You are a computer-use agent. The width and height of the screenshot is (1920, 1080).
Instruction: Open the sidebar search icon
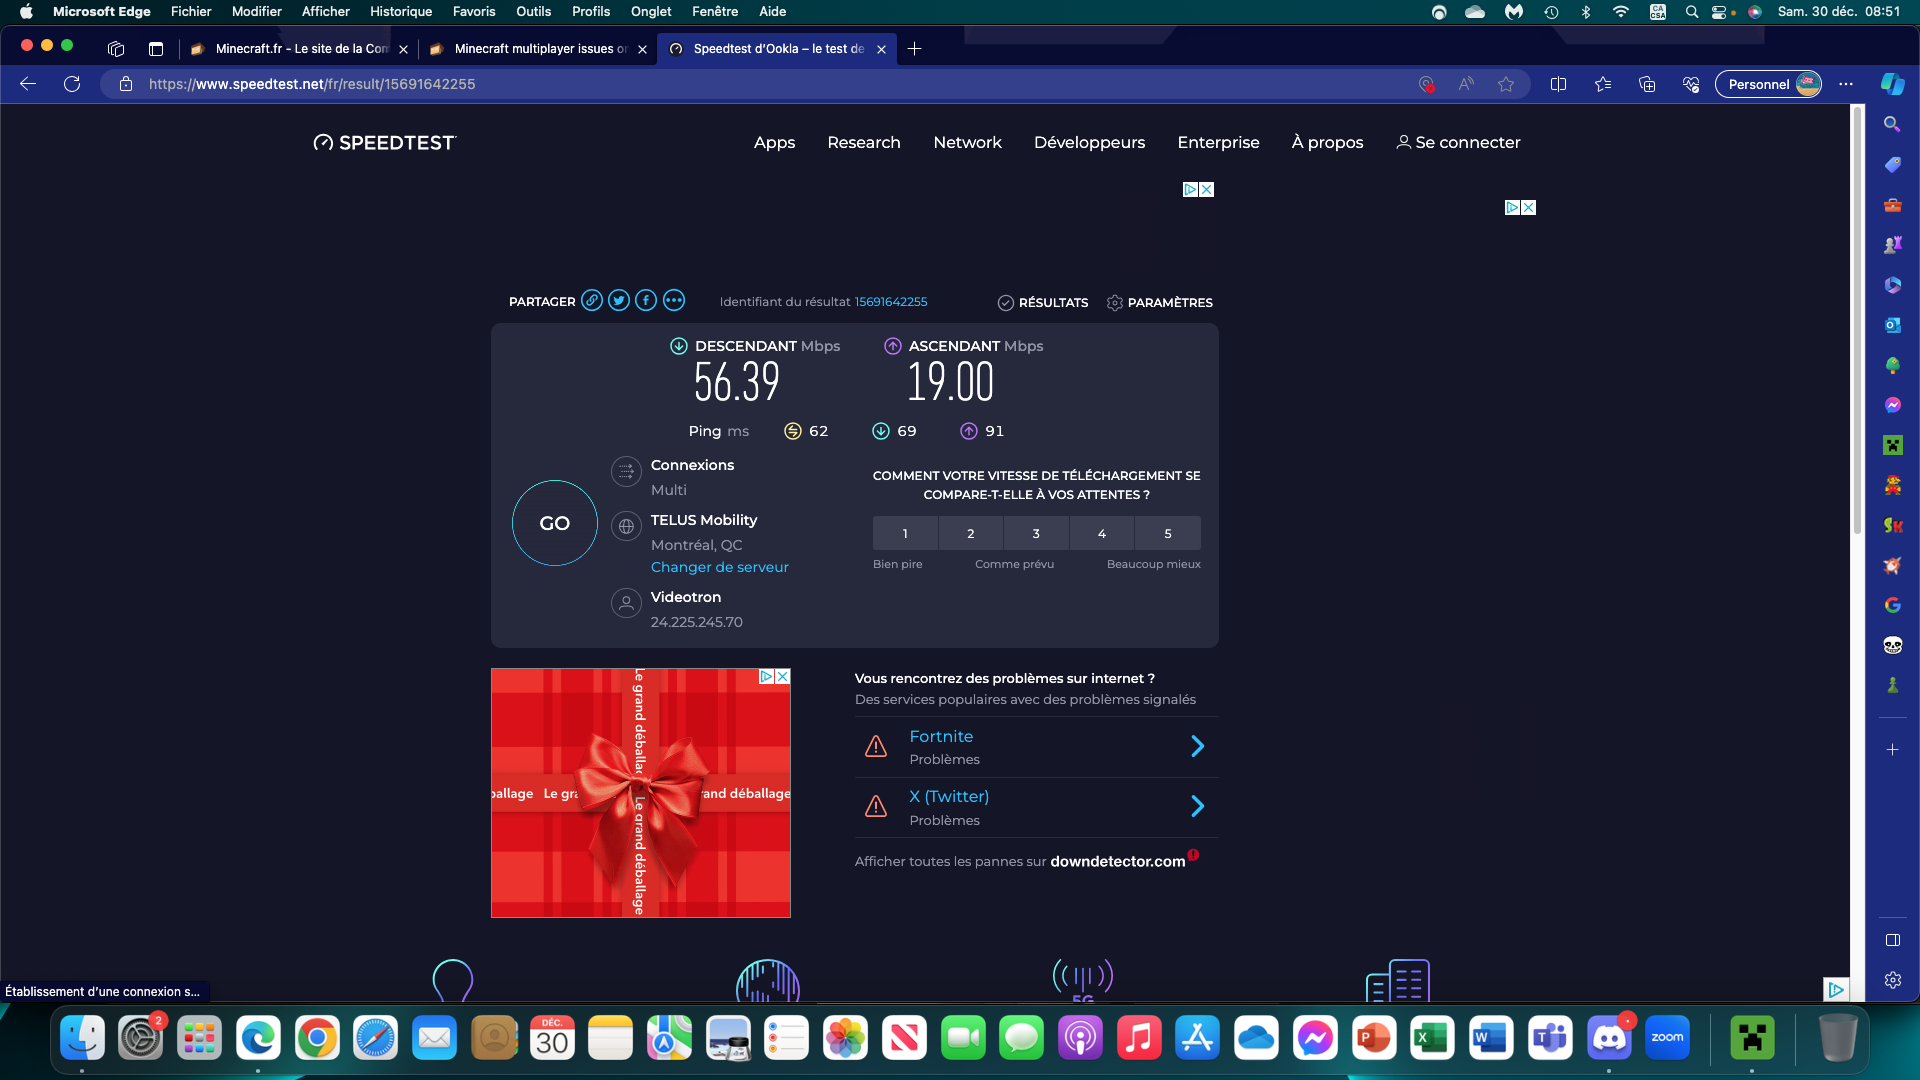(x=1892, y=124)
